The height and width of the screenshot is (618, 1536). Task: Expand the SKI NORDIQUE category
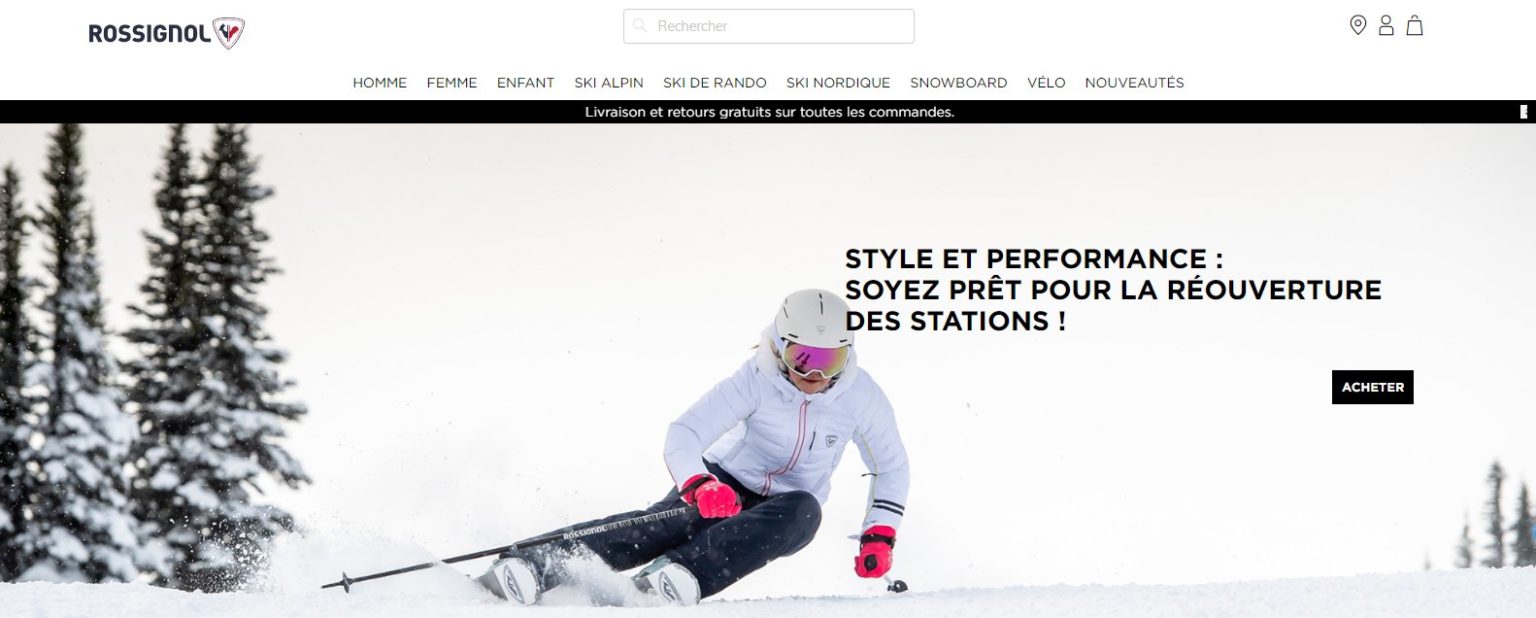pyautogui.click(x=838, y=83)
